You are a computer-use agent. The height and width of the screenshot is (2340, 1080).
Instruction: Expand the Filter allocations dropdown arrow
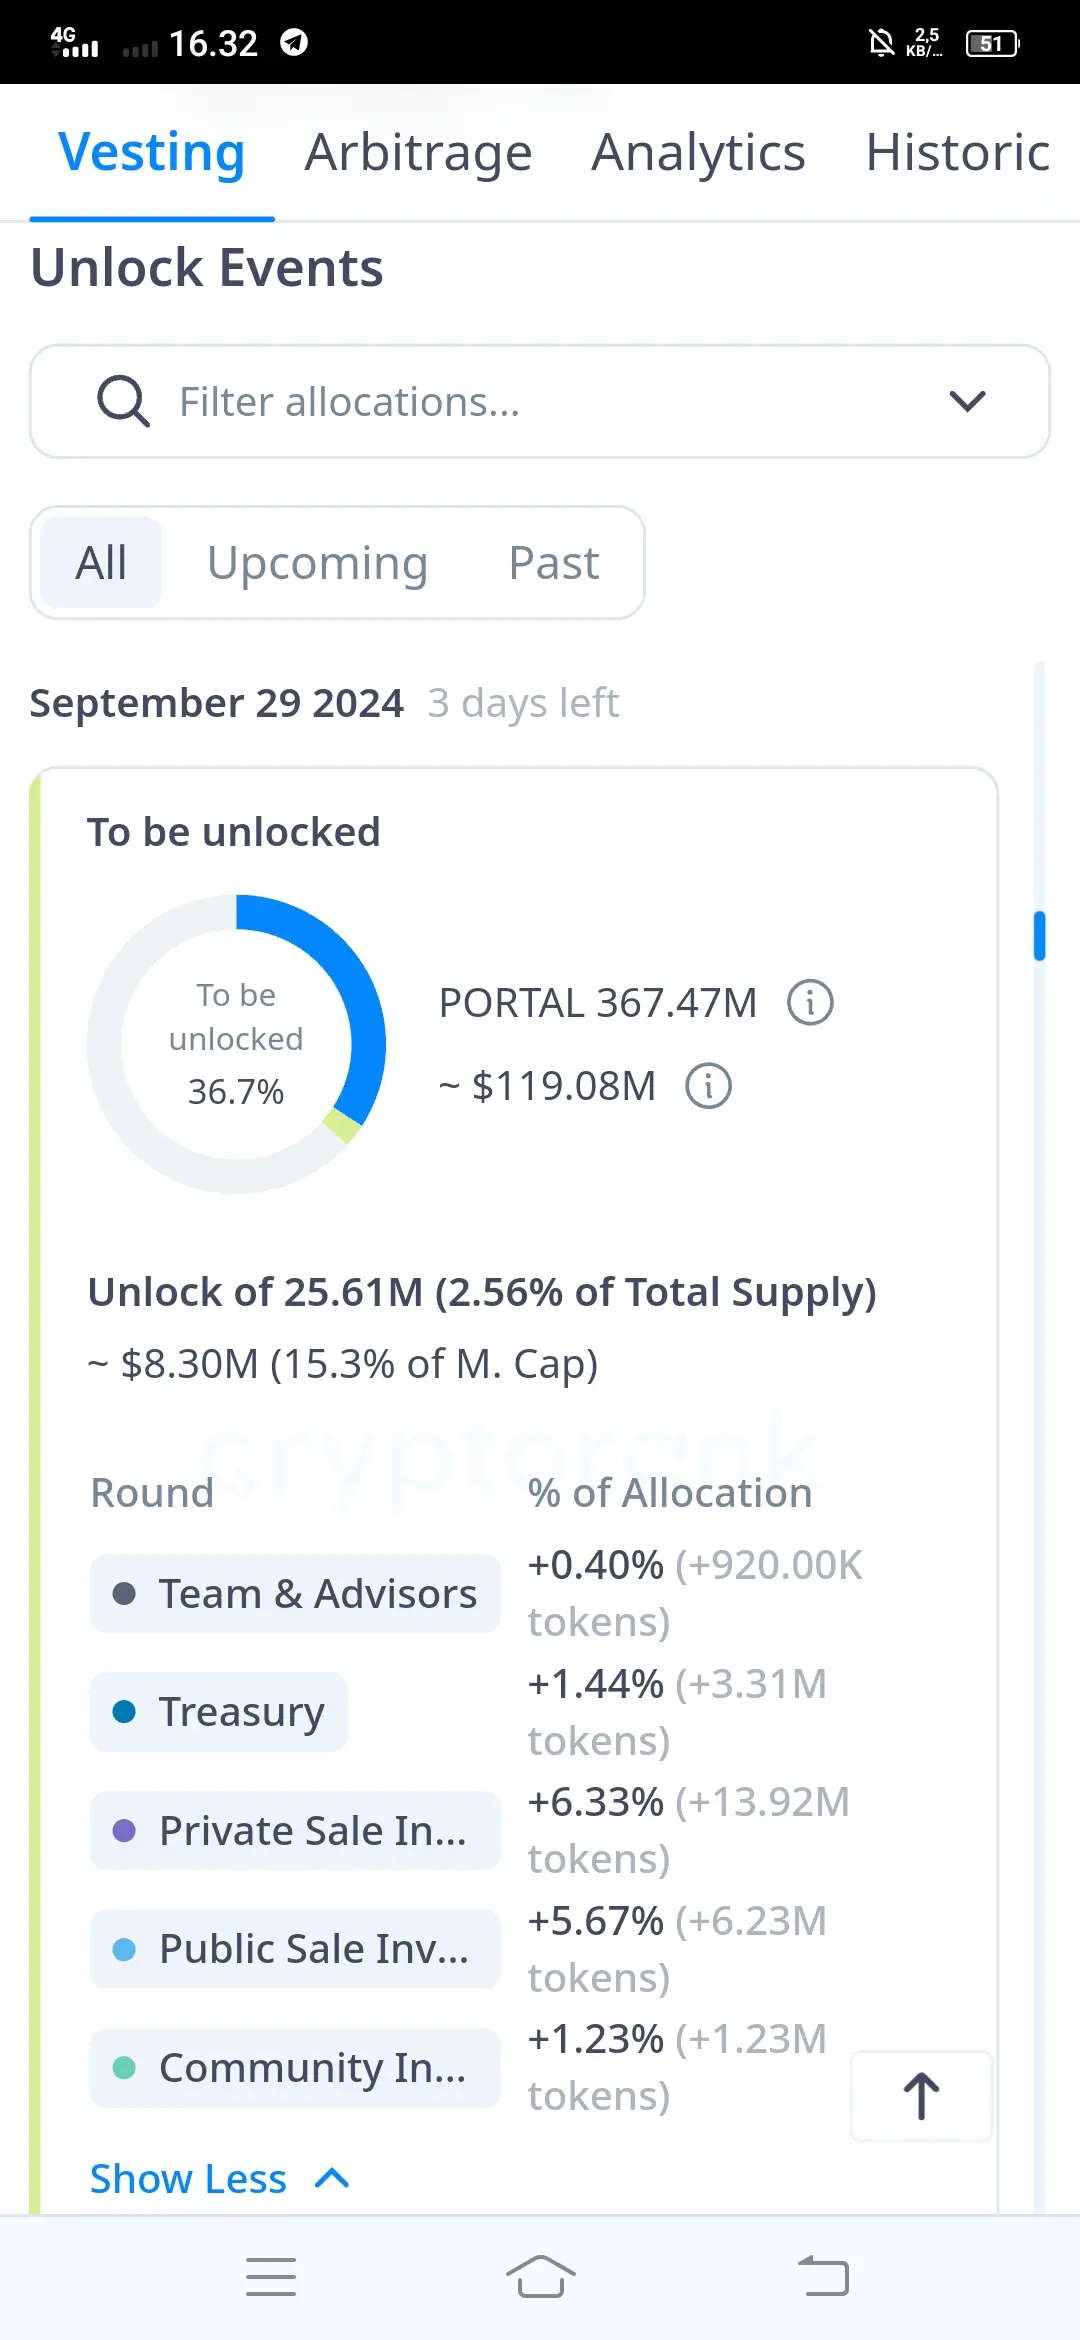pos(967,402)
